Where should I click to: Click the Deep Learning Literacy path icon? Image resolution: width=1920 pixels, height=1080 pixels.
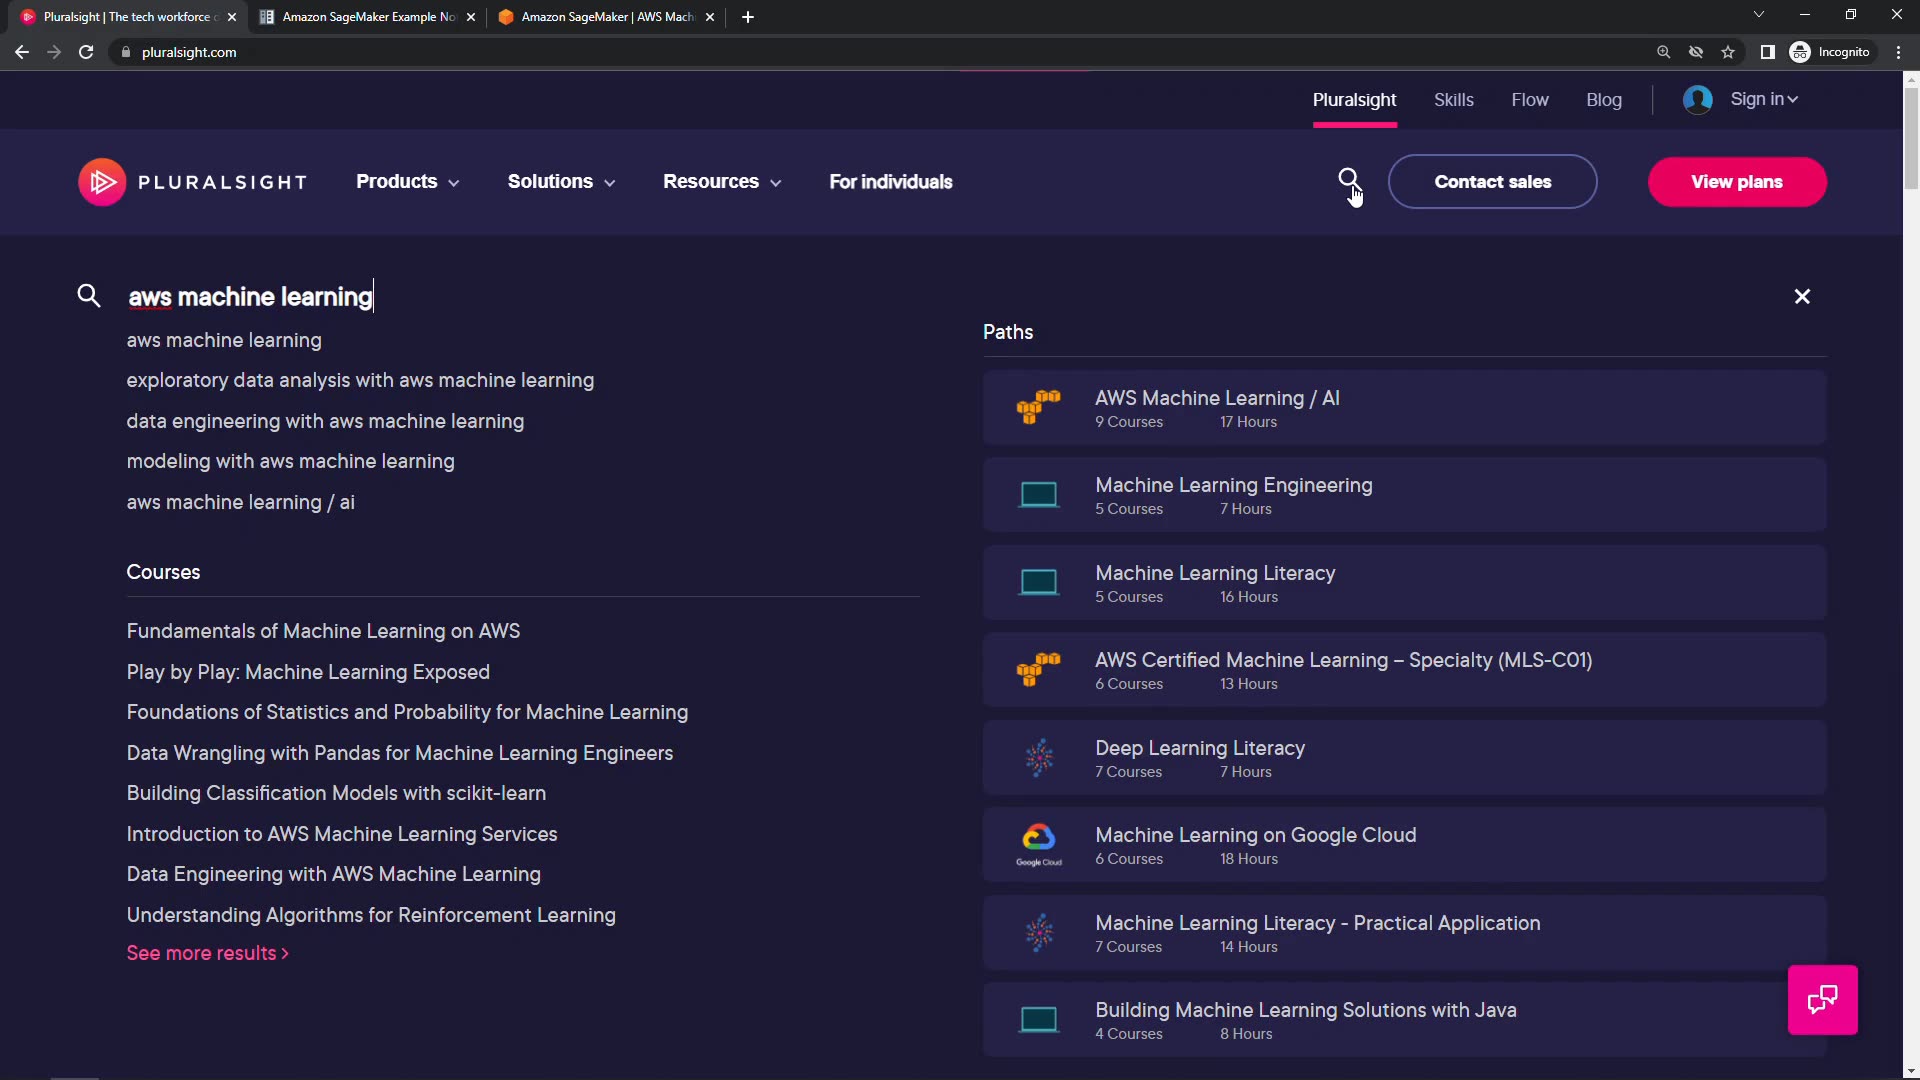pos(1038,758)
